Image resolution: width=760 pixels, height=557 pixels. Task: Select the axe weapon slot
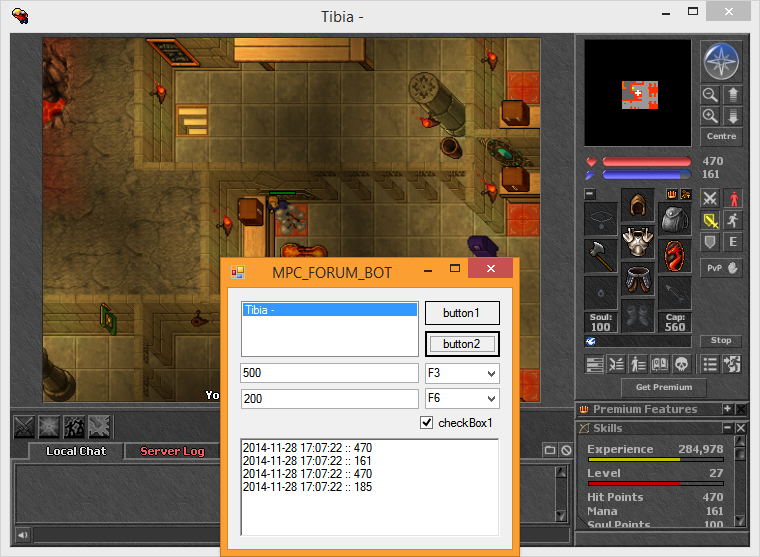601,255
